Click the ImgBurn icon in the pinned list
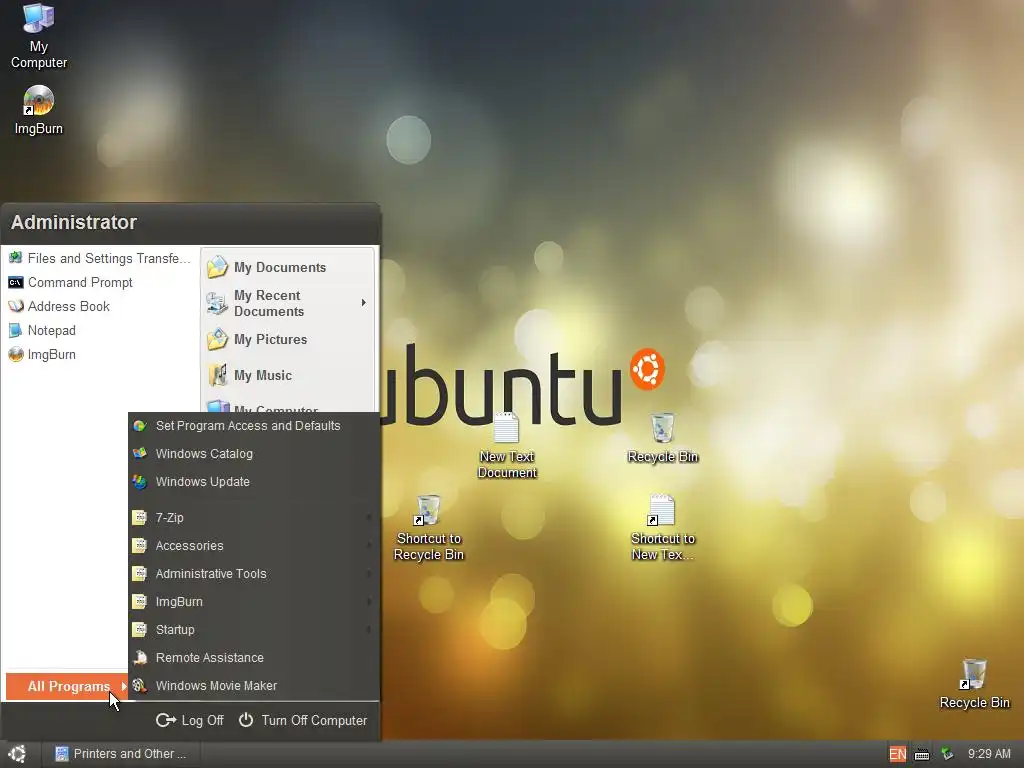This screenshot has height=768, width=1024. click(x=16, y=355)
